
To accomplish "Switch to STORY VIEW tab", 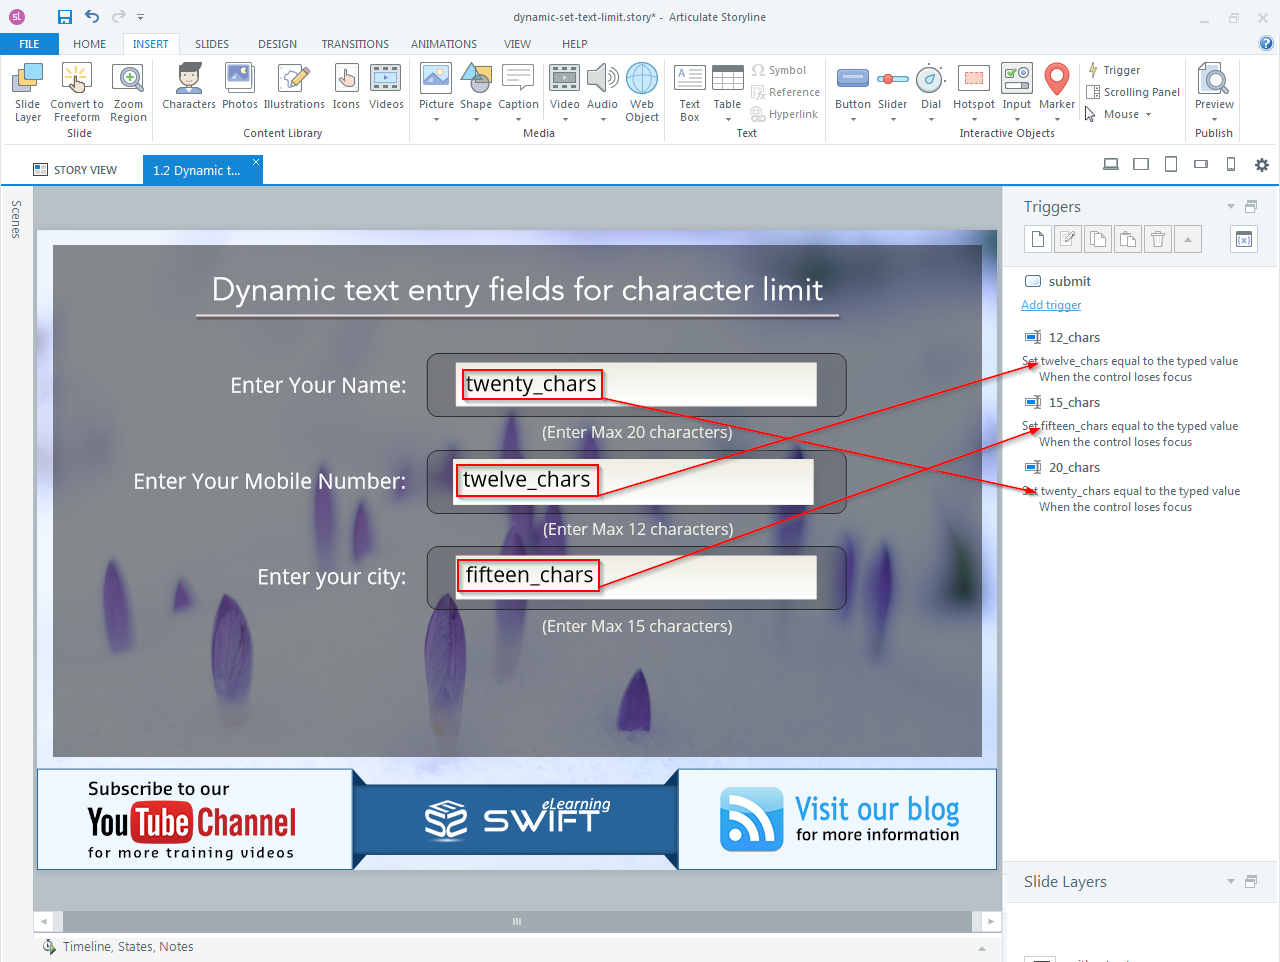I will pos(75,170).
